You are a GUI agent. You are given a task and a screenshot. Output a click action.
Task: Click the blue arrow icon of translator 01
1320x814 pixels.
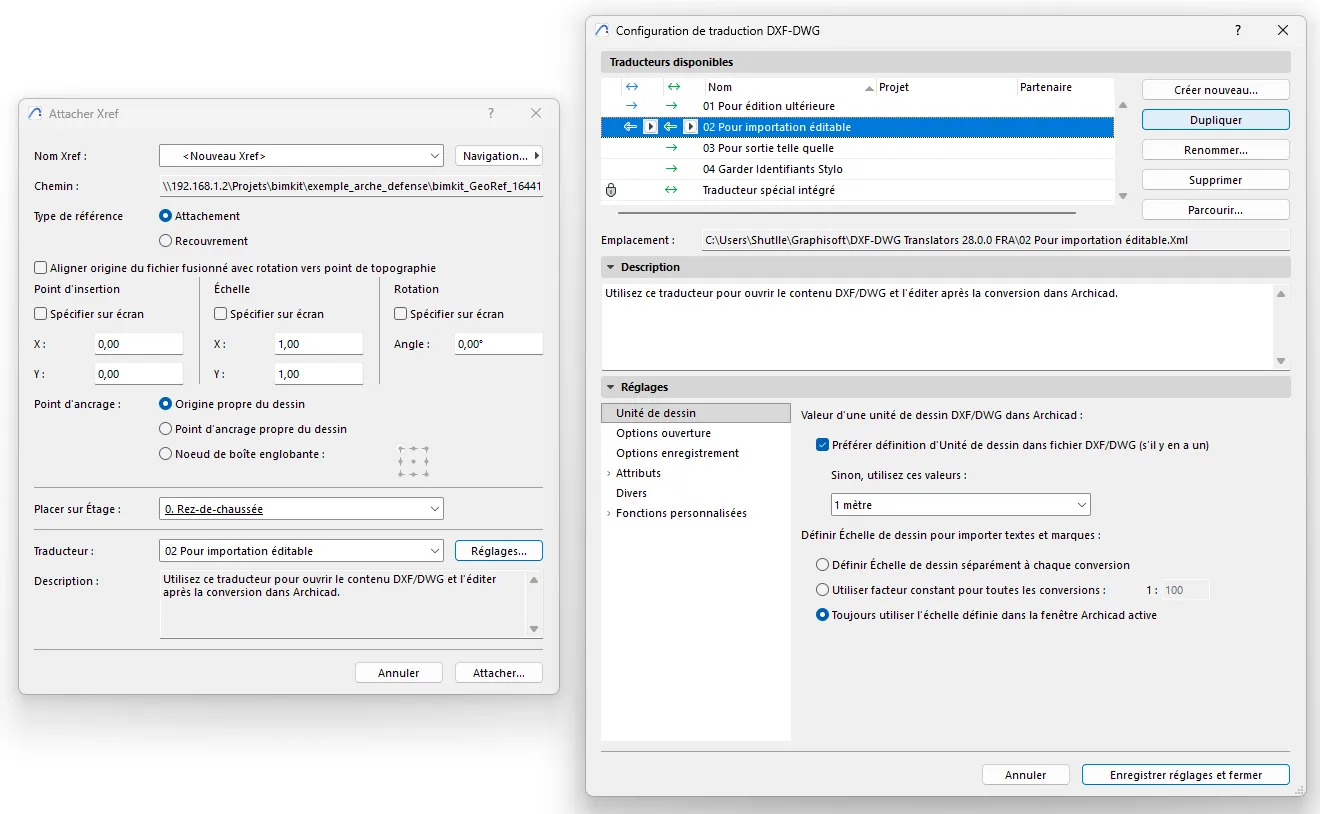pyautogui.click(x=631, y=106)
